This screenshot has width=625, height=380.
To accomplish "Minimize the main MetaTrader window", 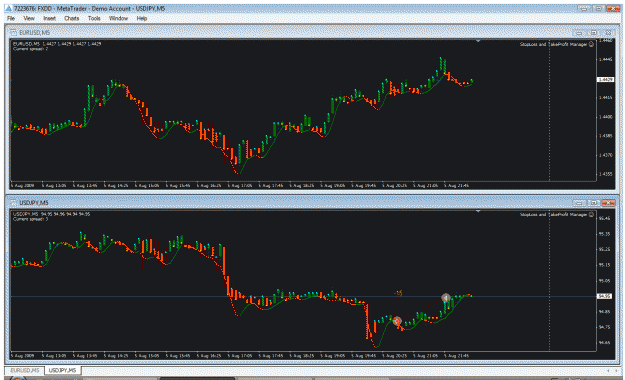I will [x=584, y=8].
